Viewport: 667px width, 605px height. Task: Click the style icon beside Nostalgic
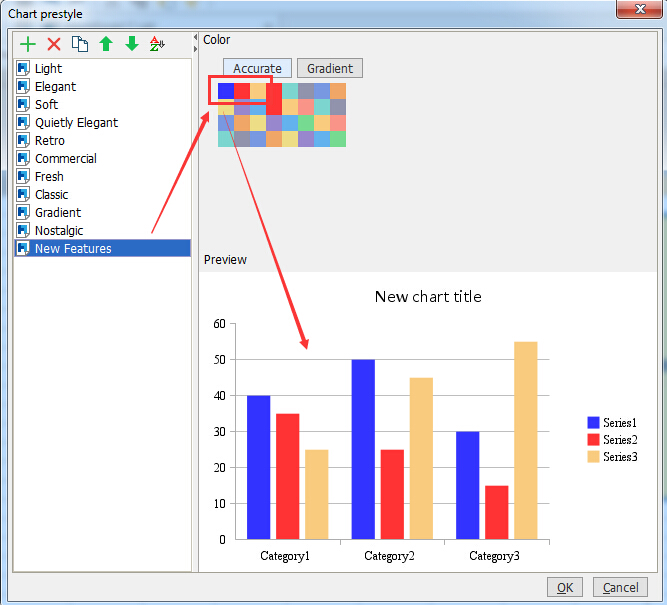(x=23, y=230)
